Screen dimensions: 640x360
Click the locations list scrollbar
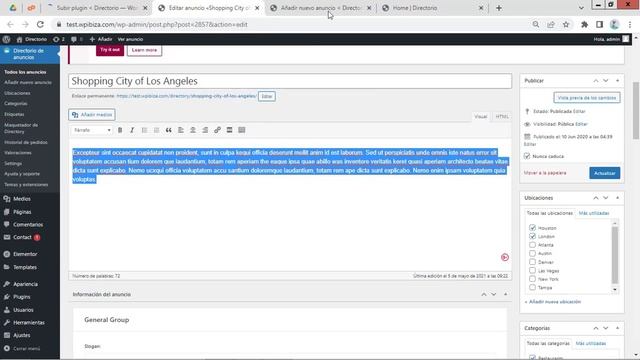tap(615, 255)
